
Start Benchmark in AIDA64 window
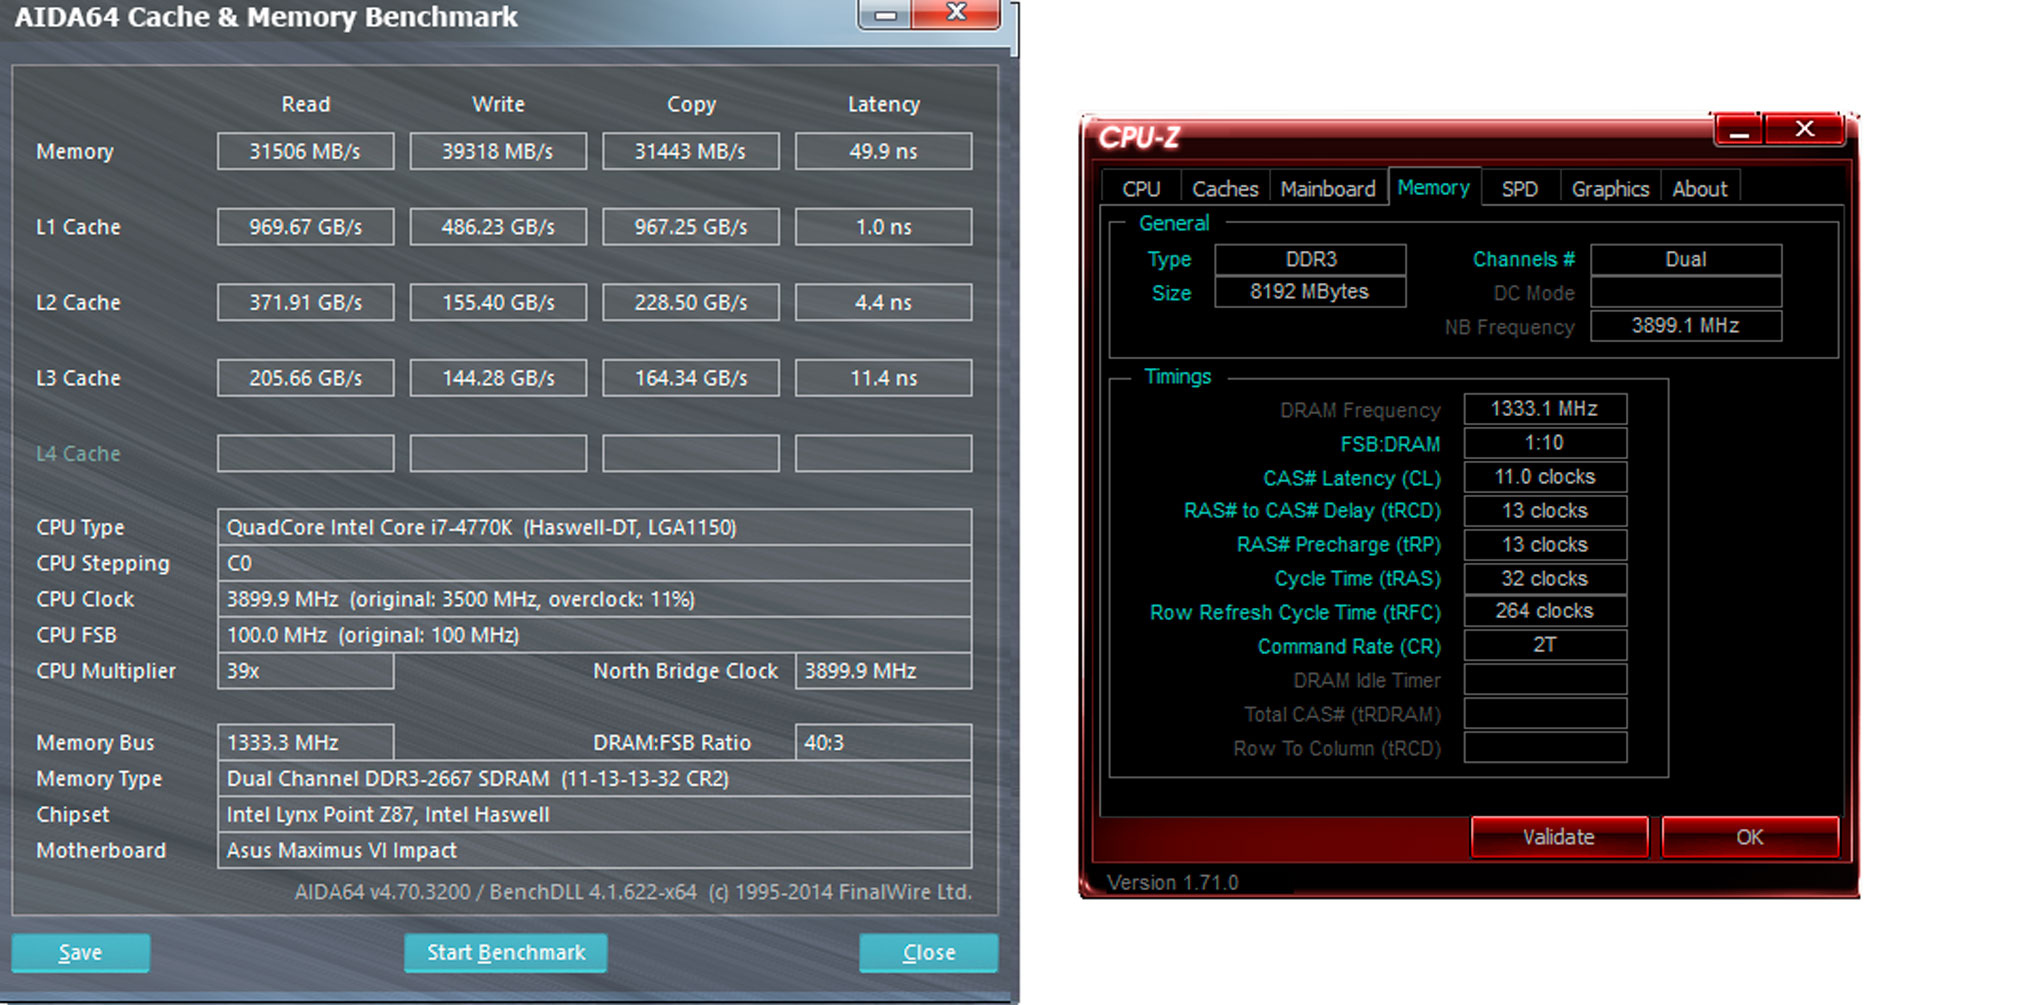point(505,952)
